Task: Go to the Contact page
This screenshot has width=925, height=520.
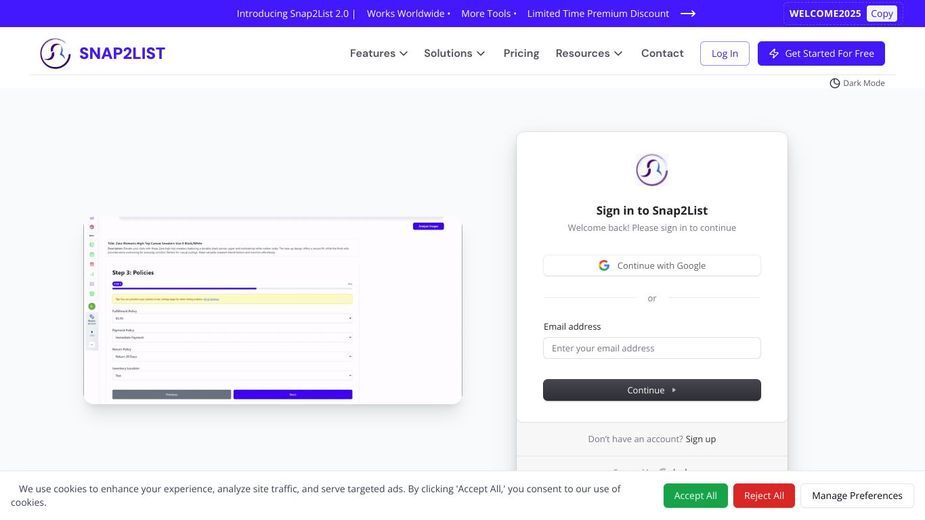Action: coord(662,53)
